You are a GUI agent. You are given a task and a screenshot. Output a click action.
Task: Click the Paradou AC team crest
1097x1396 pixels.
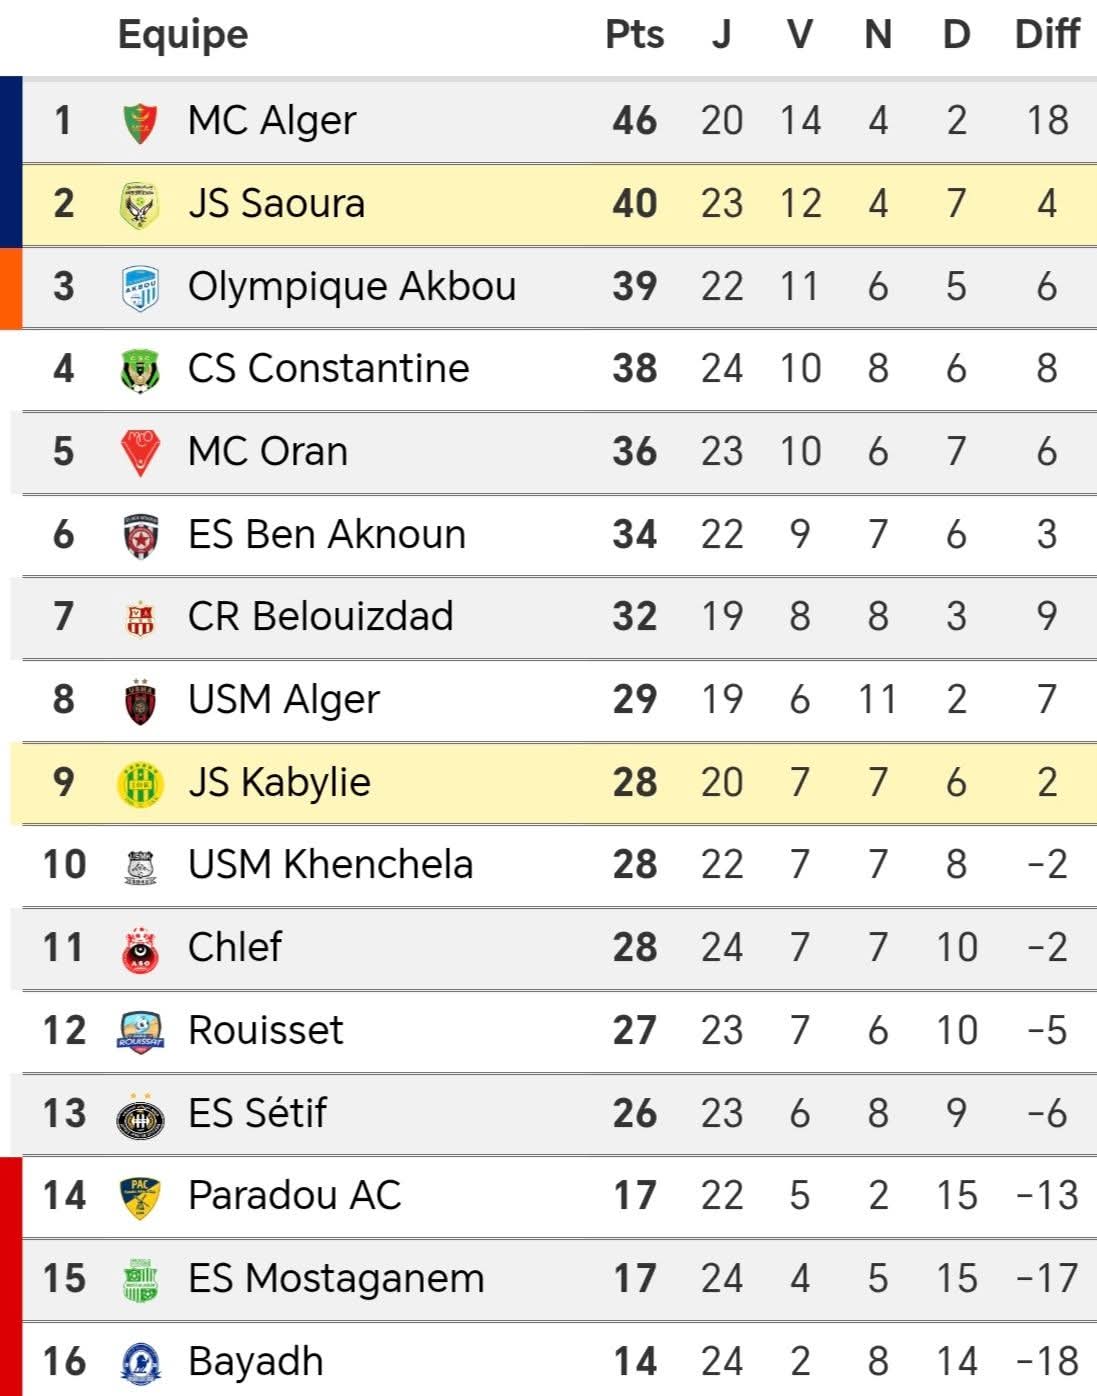tap(141, 1196)
